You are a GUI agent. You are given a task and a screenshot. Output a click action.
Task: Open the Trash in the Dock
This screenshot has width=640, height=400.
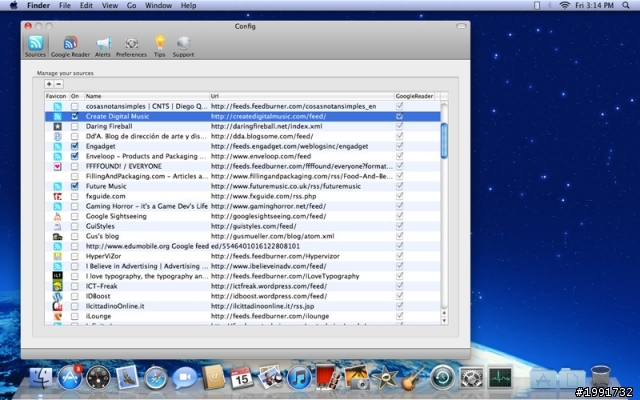coord(600,376)
